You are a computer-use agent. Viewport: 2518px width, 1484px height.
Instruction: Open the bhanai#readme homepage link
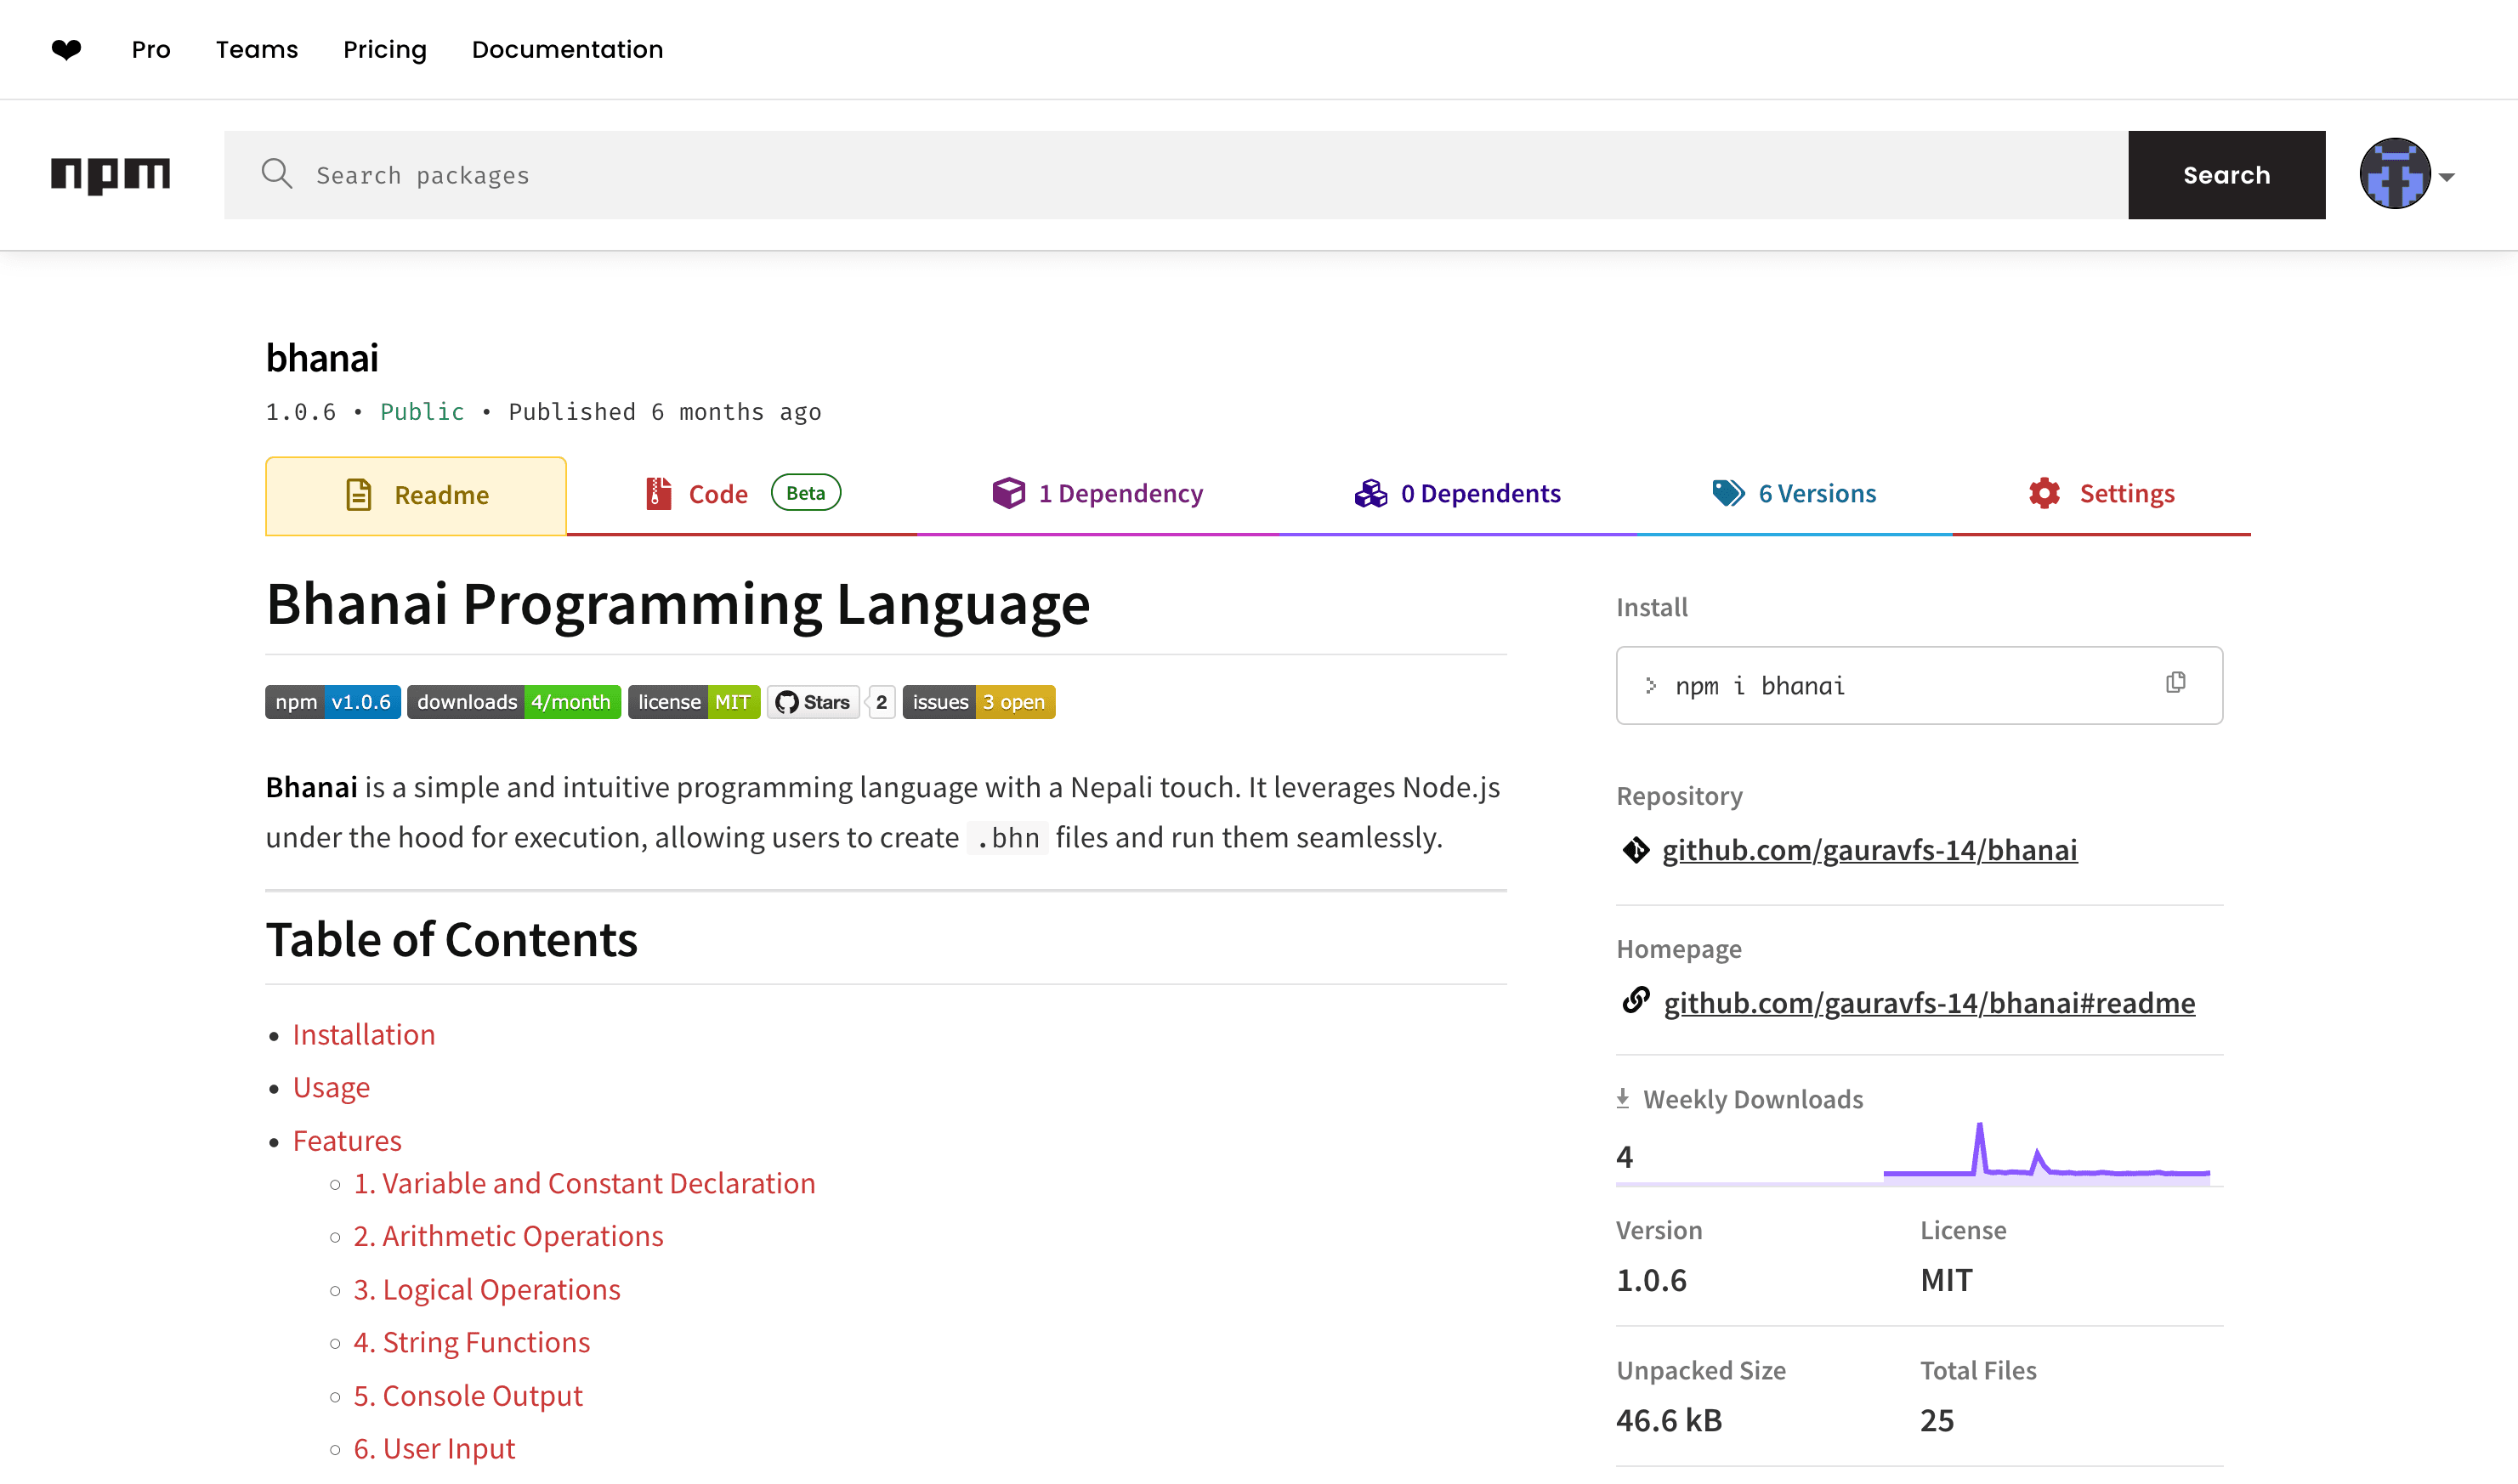point(1929,1002)
